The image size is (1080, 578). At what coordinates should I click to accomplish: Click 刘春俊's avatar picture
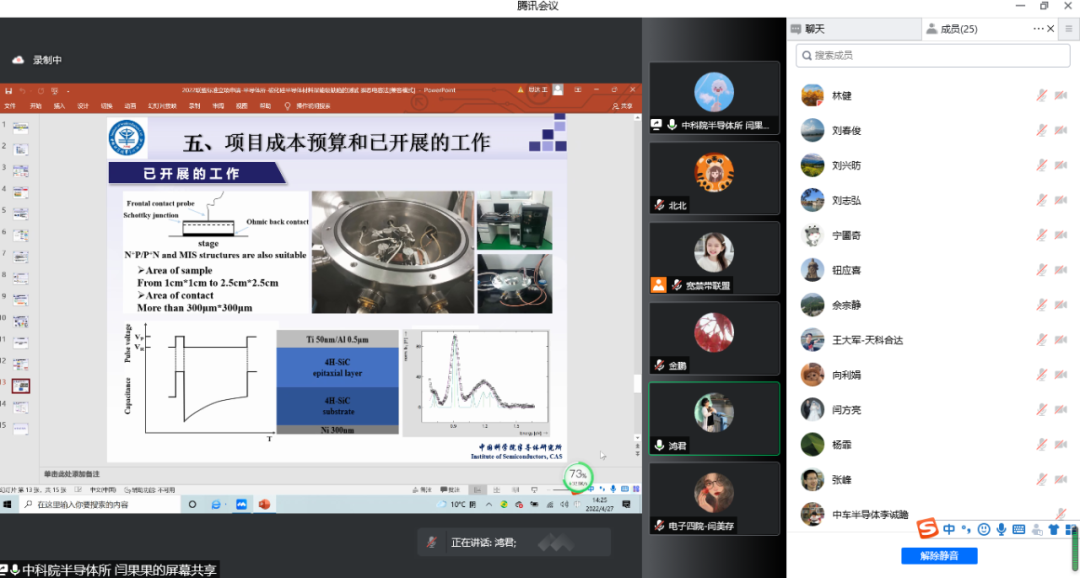812,130
